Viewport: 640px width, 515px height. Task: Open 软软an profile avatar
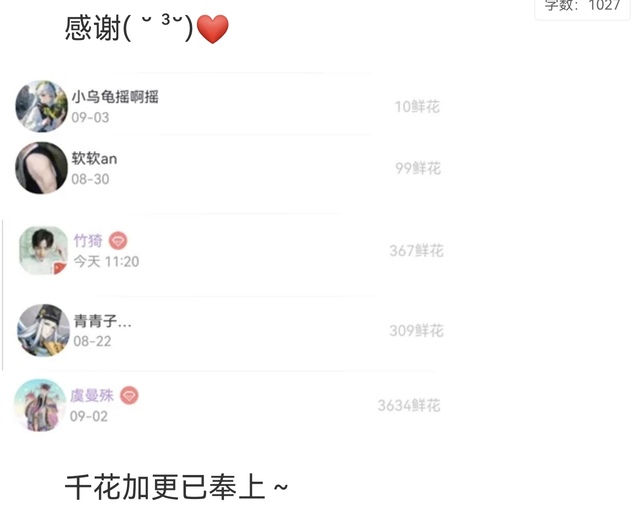(41, 168)
